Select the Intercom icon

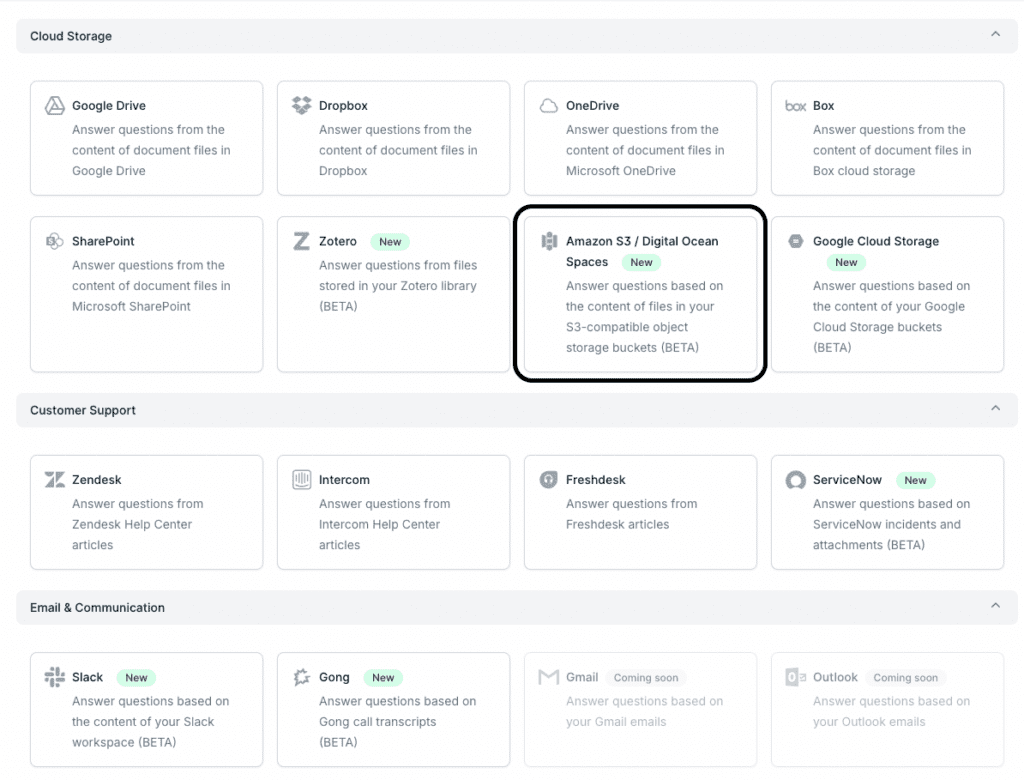[x=301, y=480]
